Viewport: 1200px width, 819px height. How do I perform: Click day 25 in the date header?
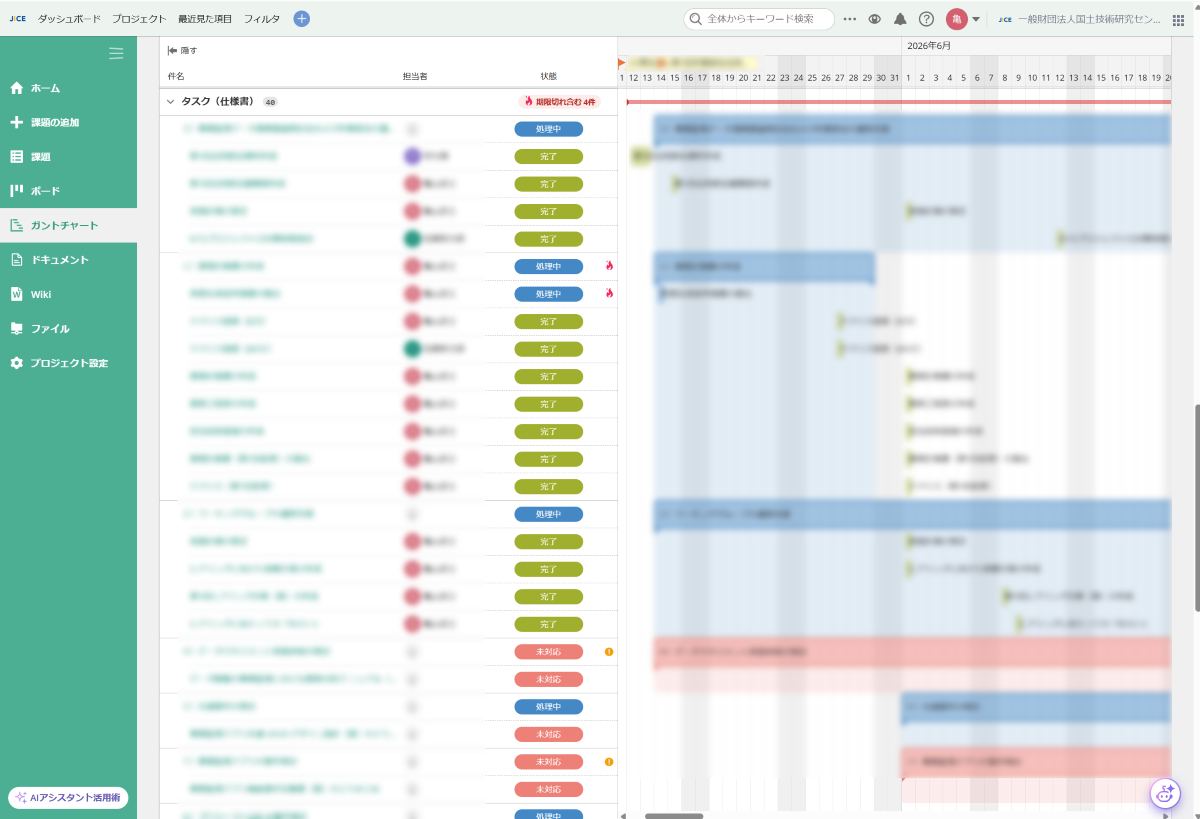[x=812, y=78]
